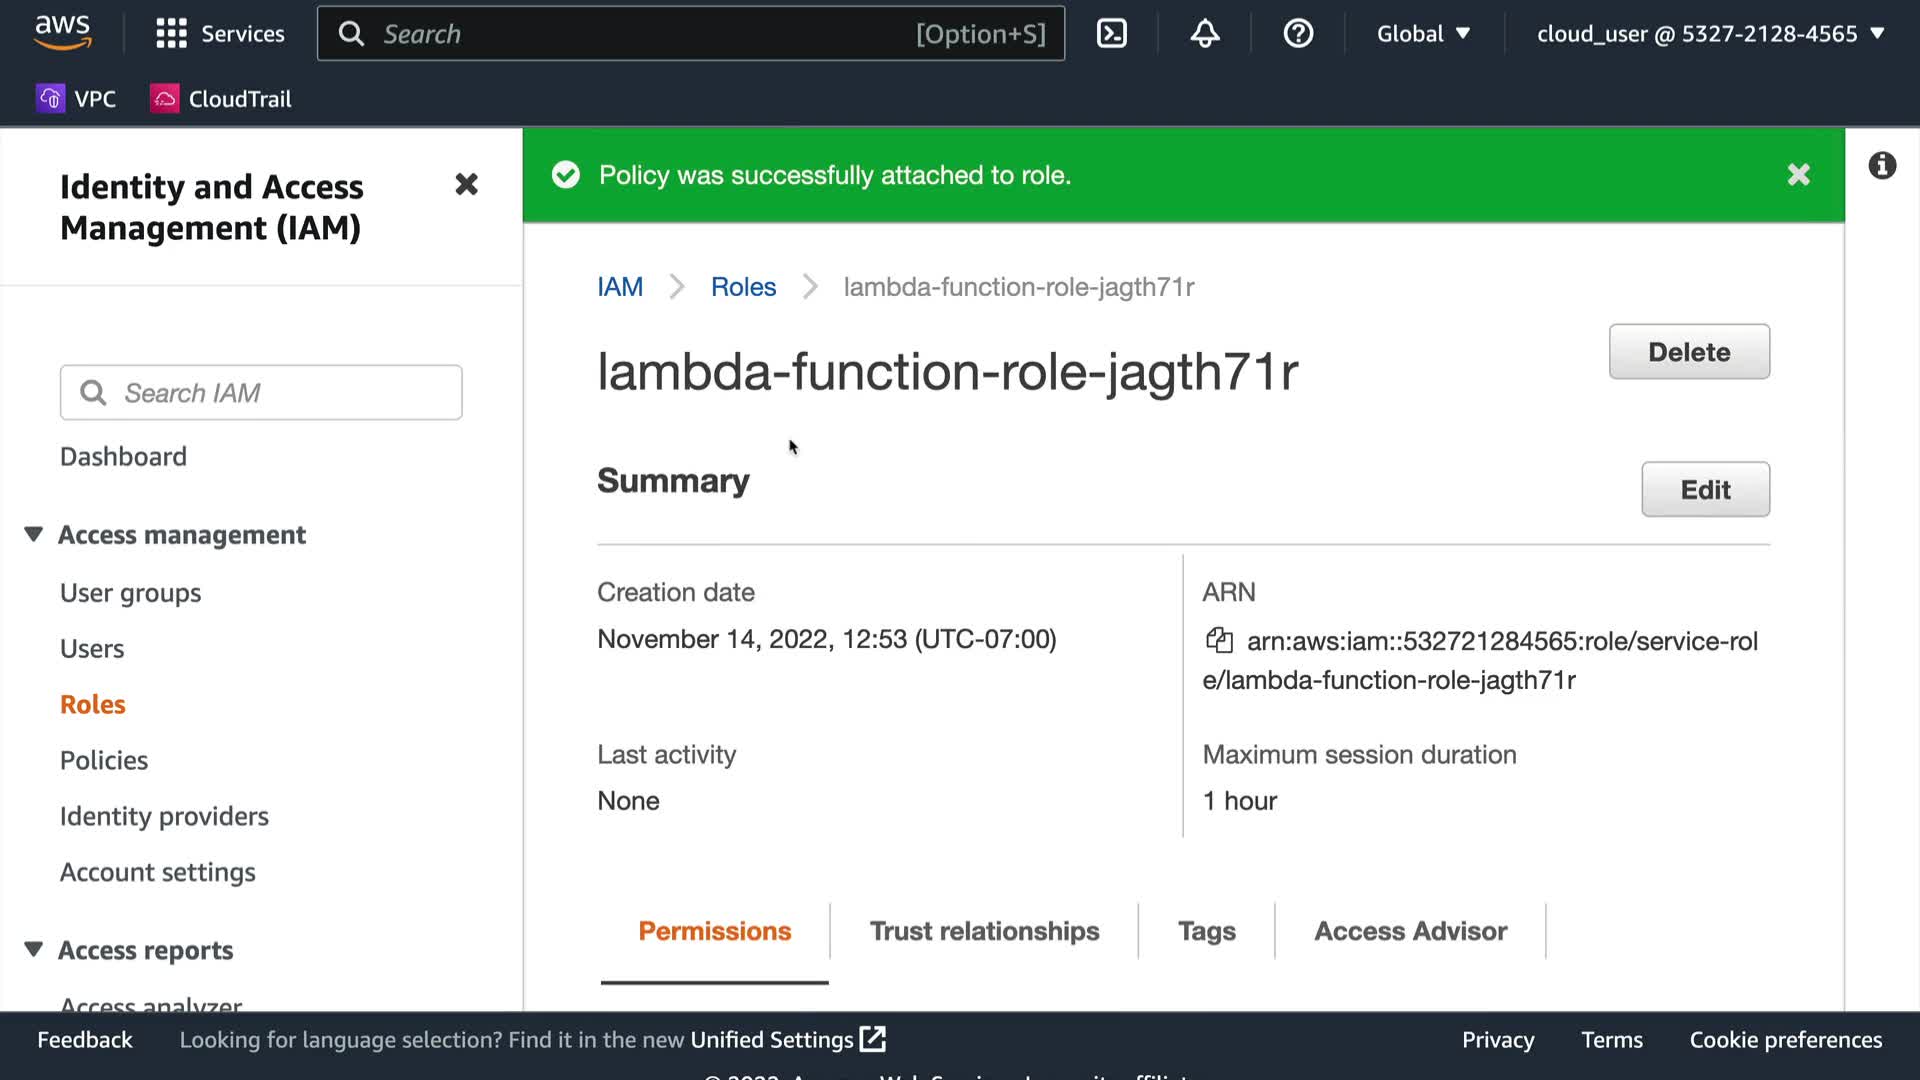Dismiss the policy attached success banner
This screenshot has height=1080, width=1920.
(1798, 175)
